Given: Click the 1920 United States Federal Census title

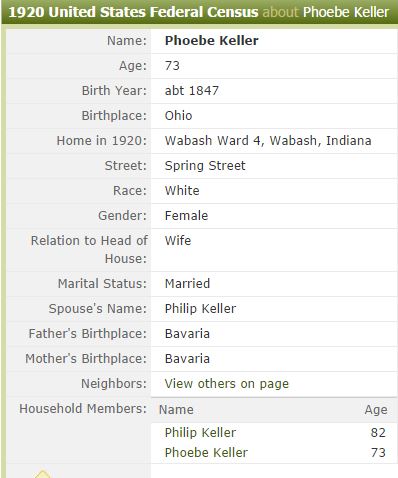Looking at the screenshot, I should (x=133, y=12).
